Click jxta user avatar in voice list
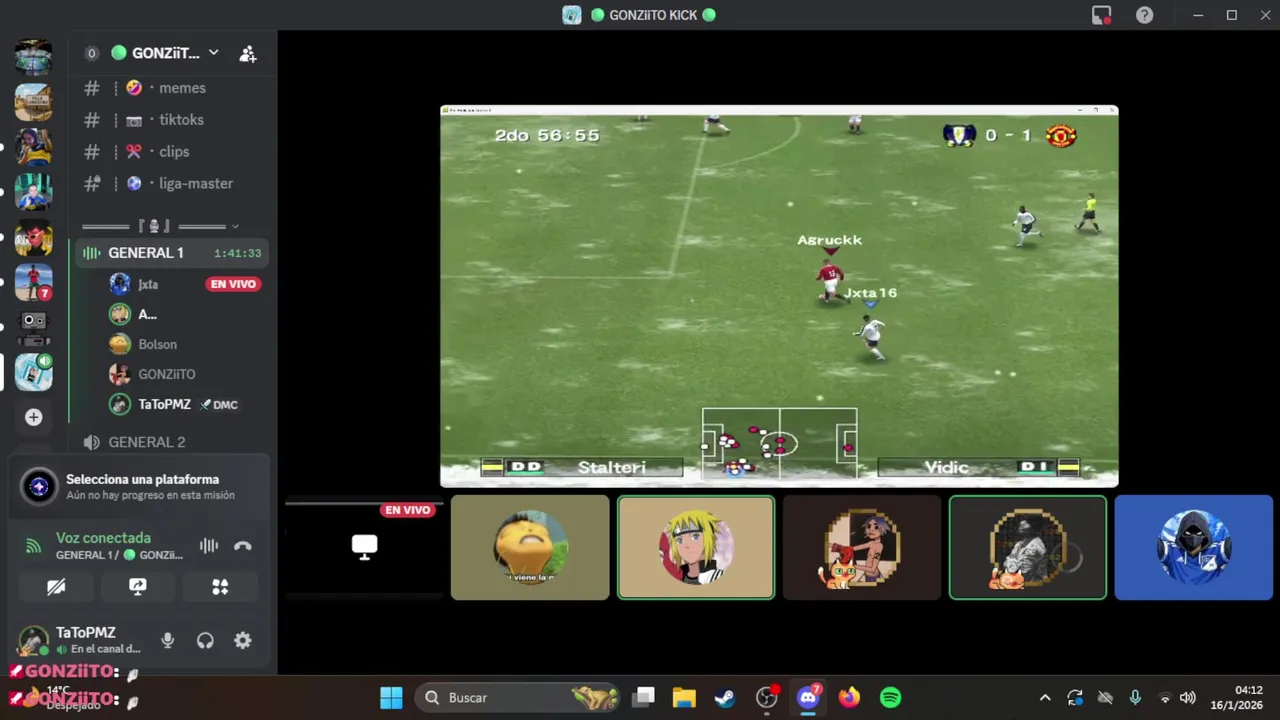Viewport: 1280px width, 720px height. pos(120,284)
